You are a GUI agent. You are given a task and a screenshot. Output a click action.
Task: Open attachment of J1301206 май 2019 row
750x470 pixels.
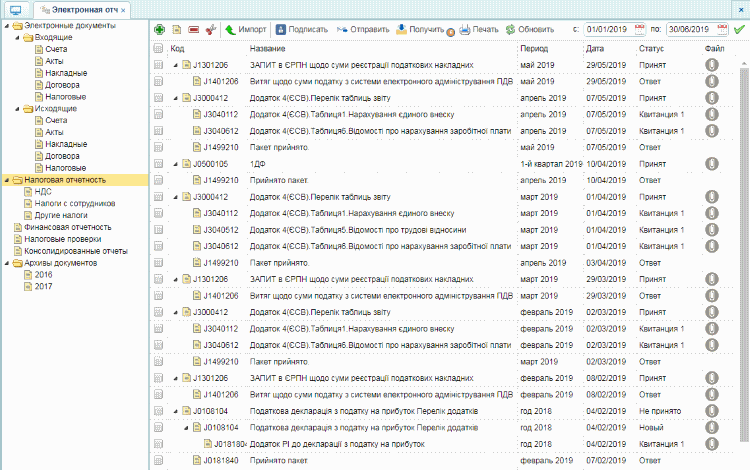click(x=712, y=65)
